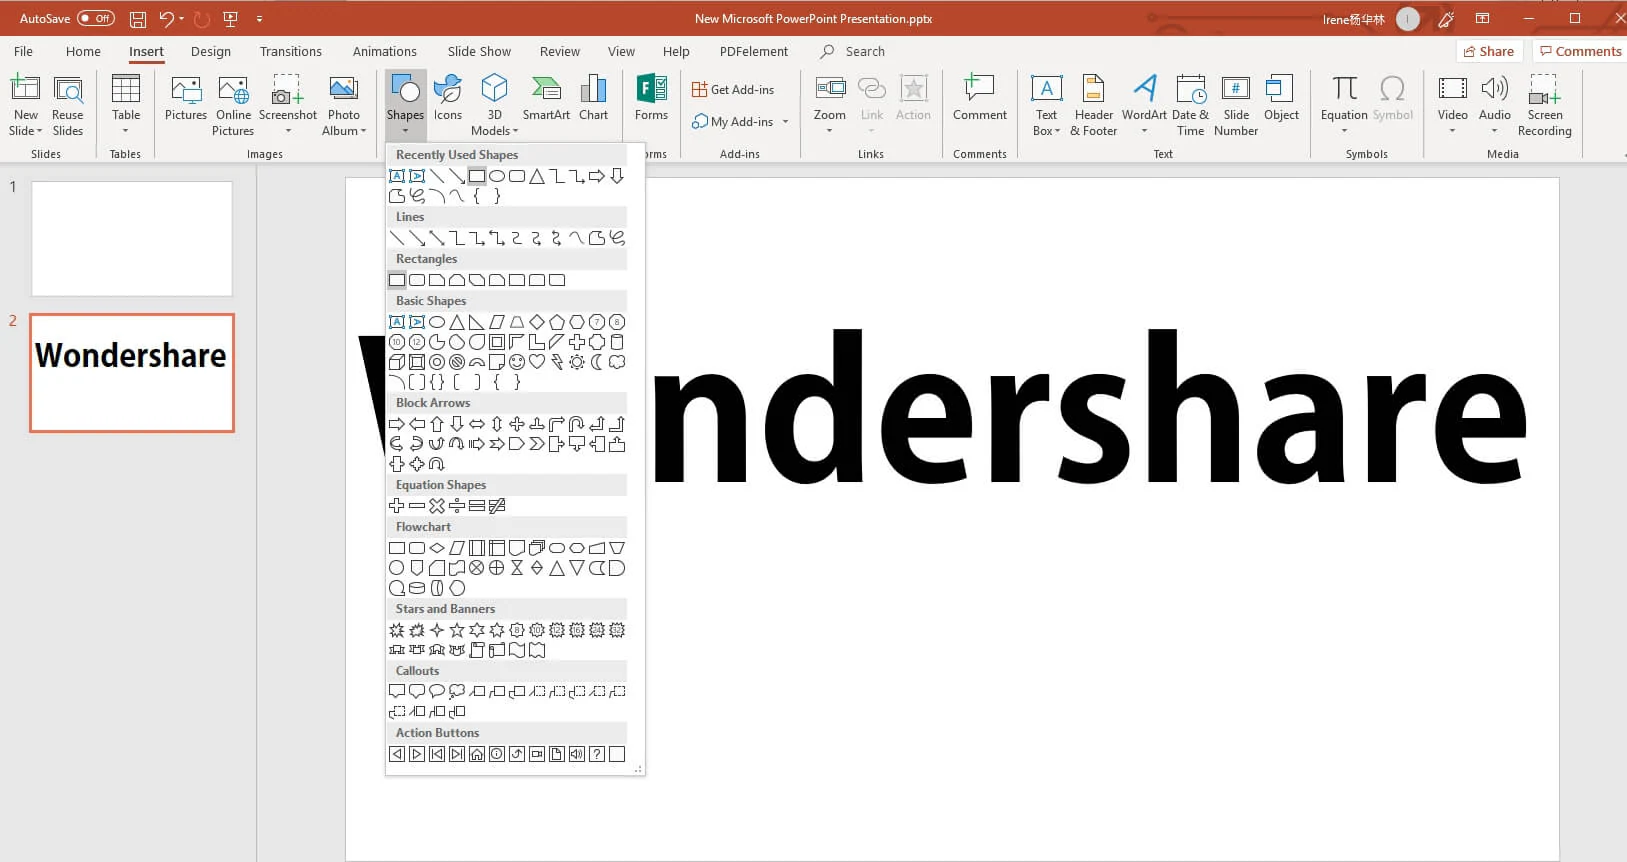Viewport: 1627px width, 862px height.
Task: Select the diamond in Basic Shapes
Action: click(x=537, y=322)
